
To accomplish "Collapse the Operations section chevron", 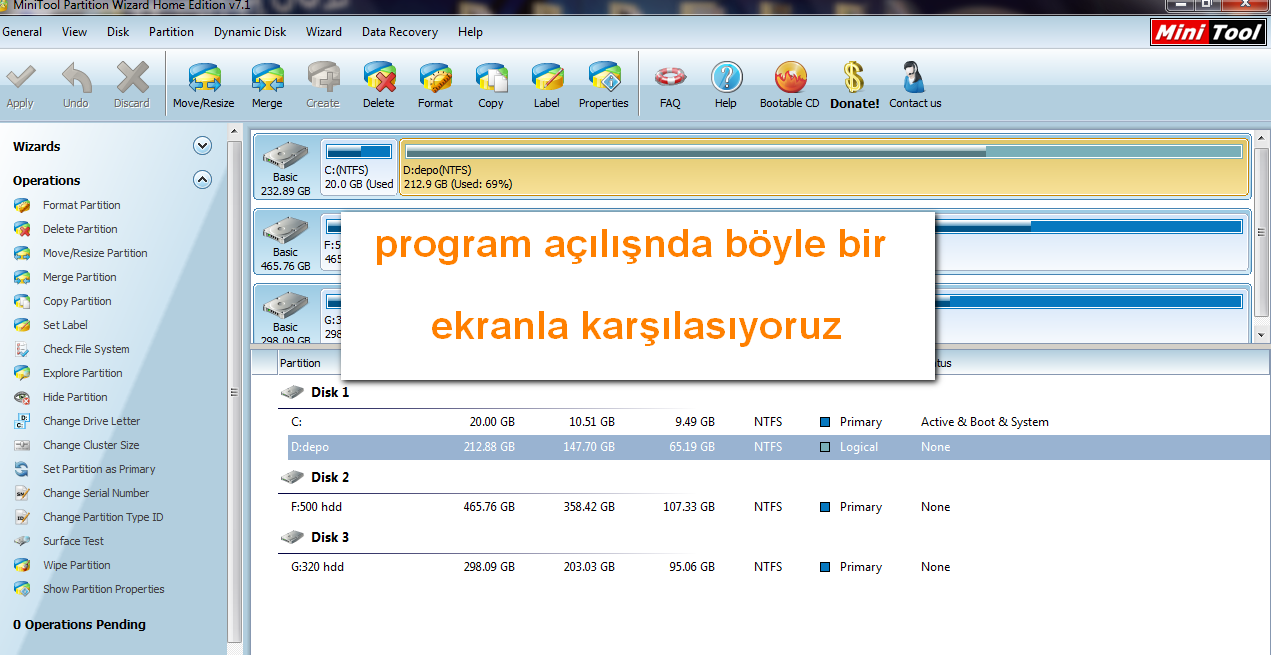I will pos(202,180).
